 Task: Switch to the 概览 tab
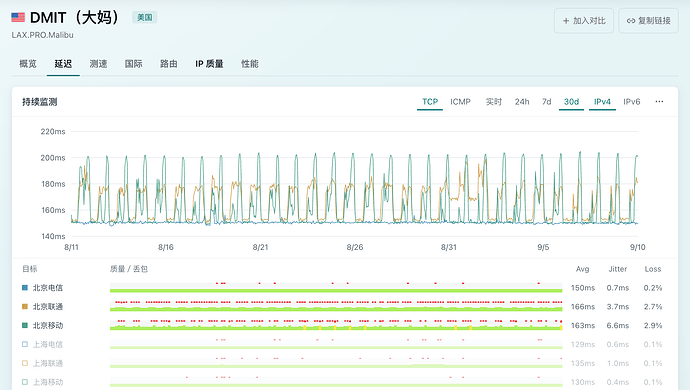click(28, 64)
